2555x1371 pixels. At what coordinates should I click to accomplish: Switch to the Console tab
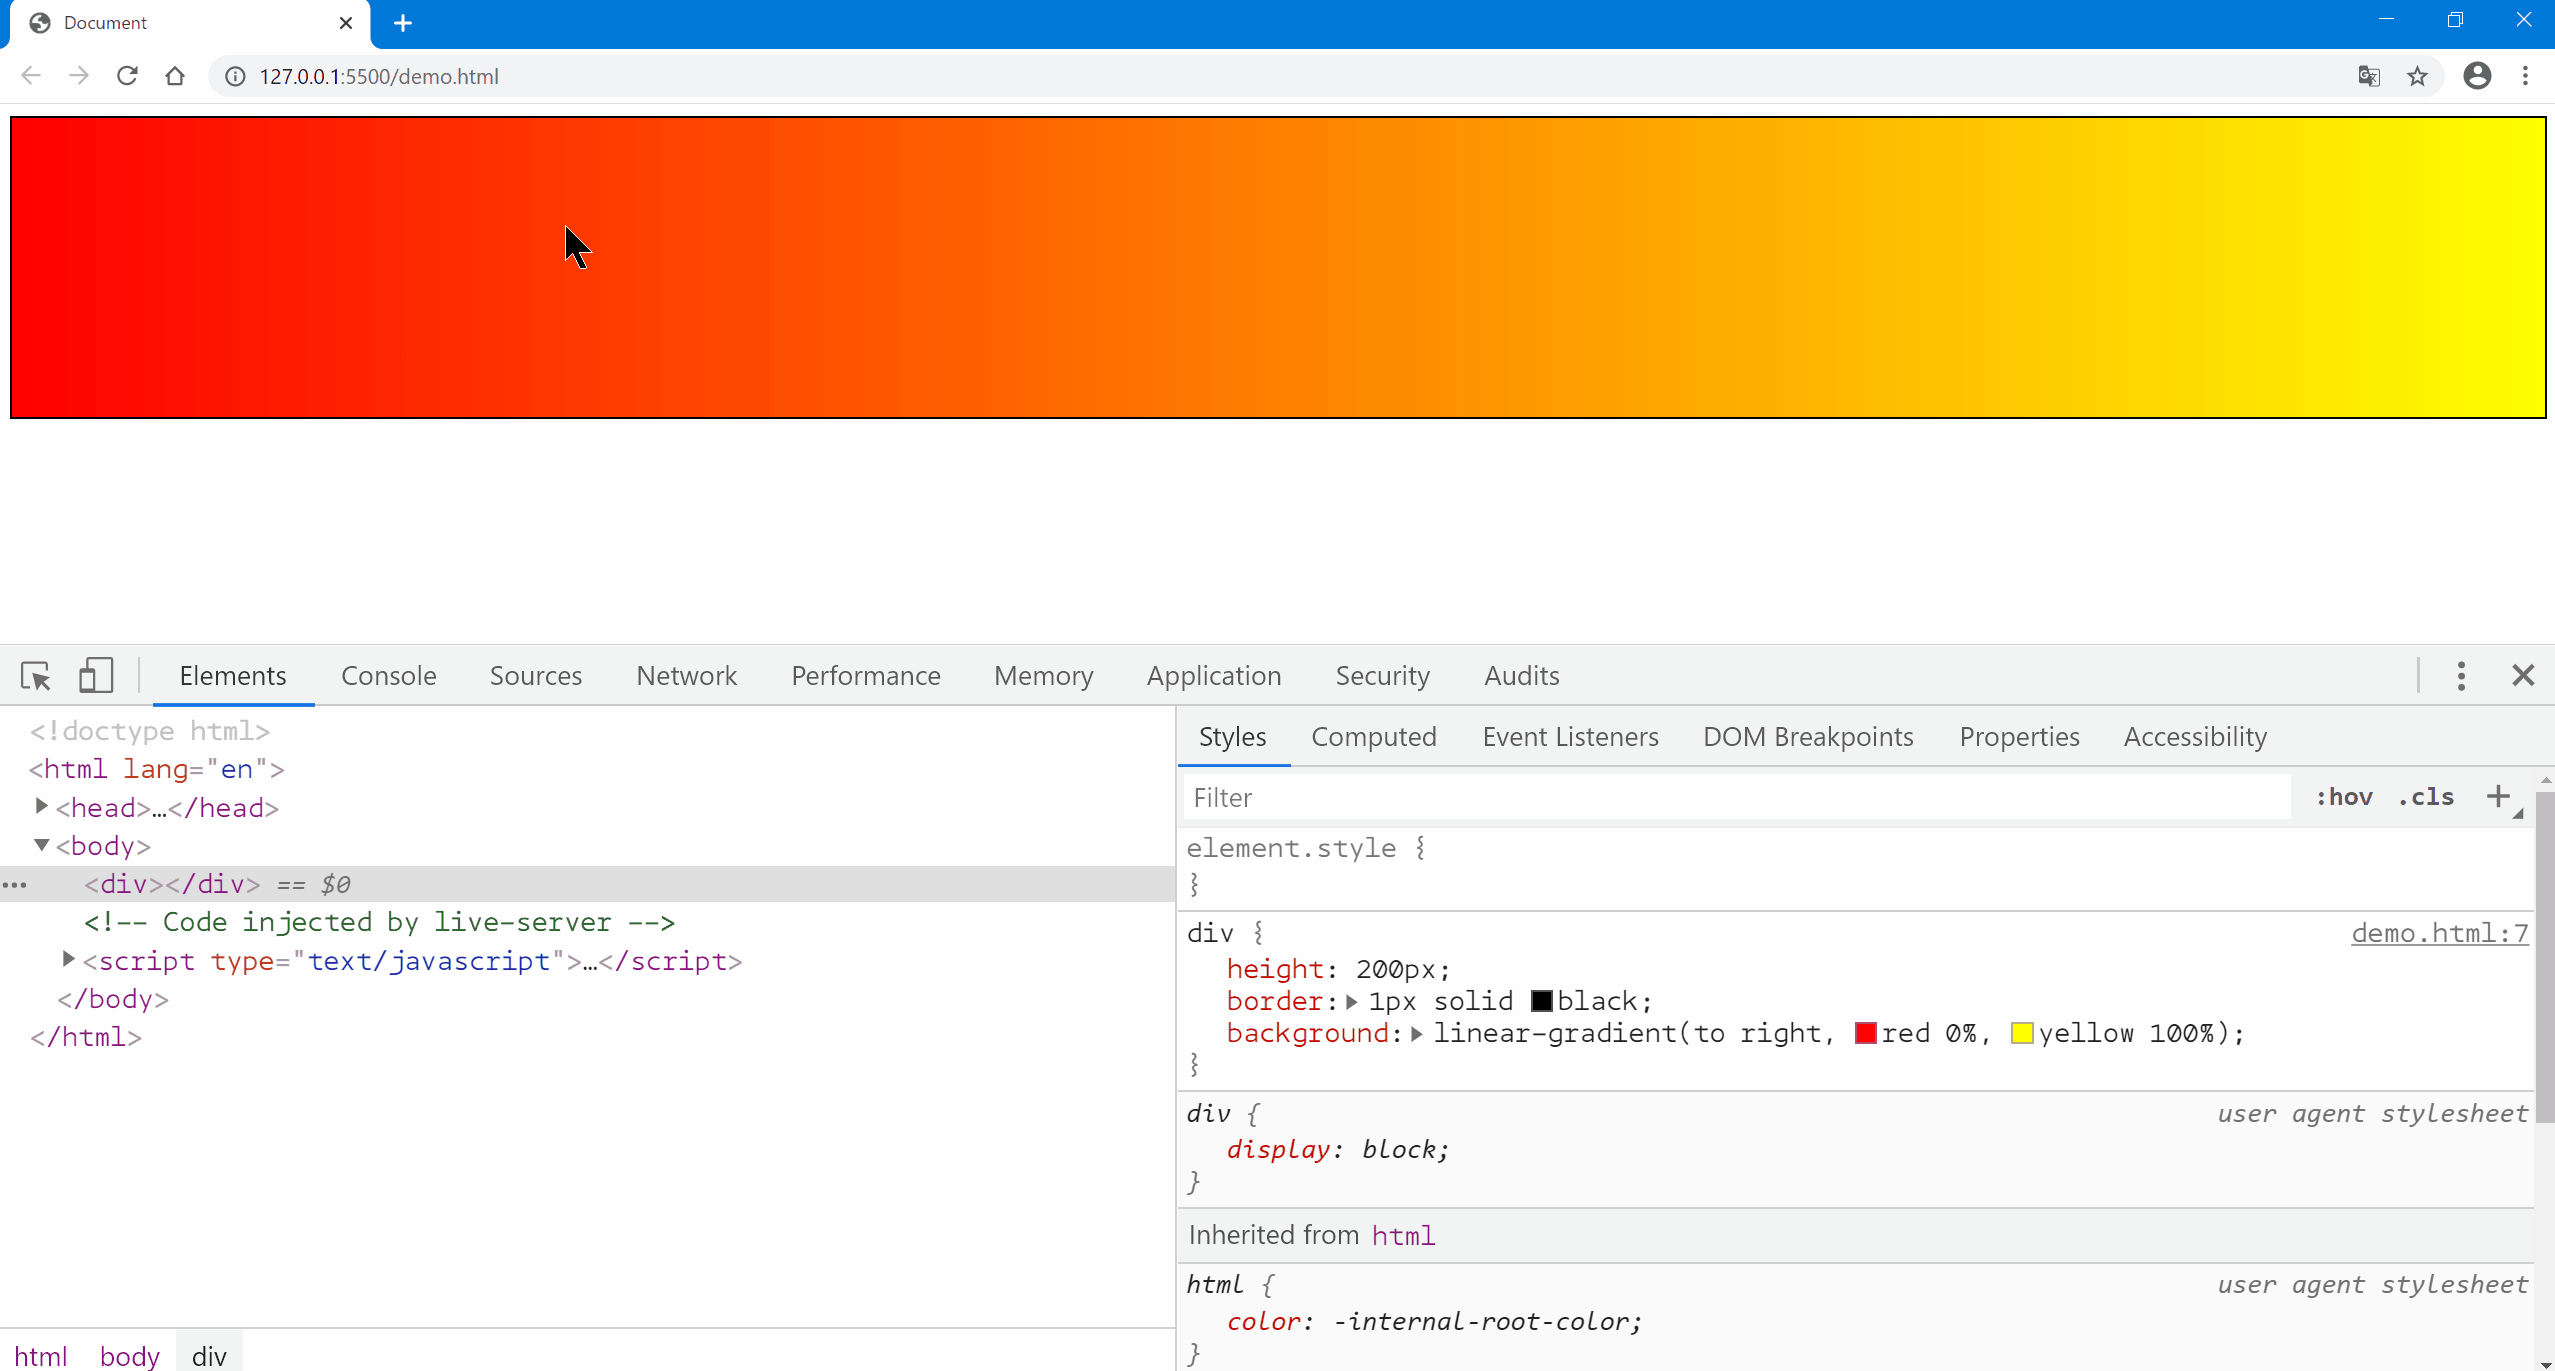[388, 676]
